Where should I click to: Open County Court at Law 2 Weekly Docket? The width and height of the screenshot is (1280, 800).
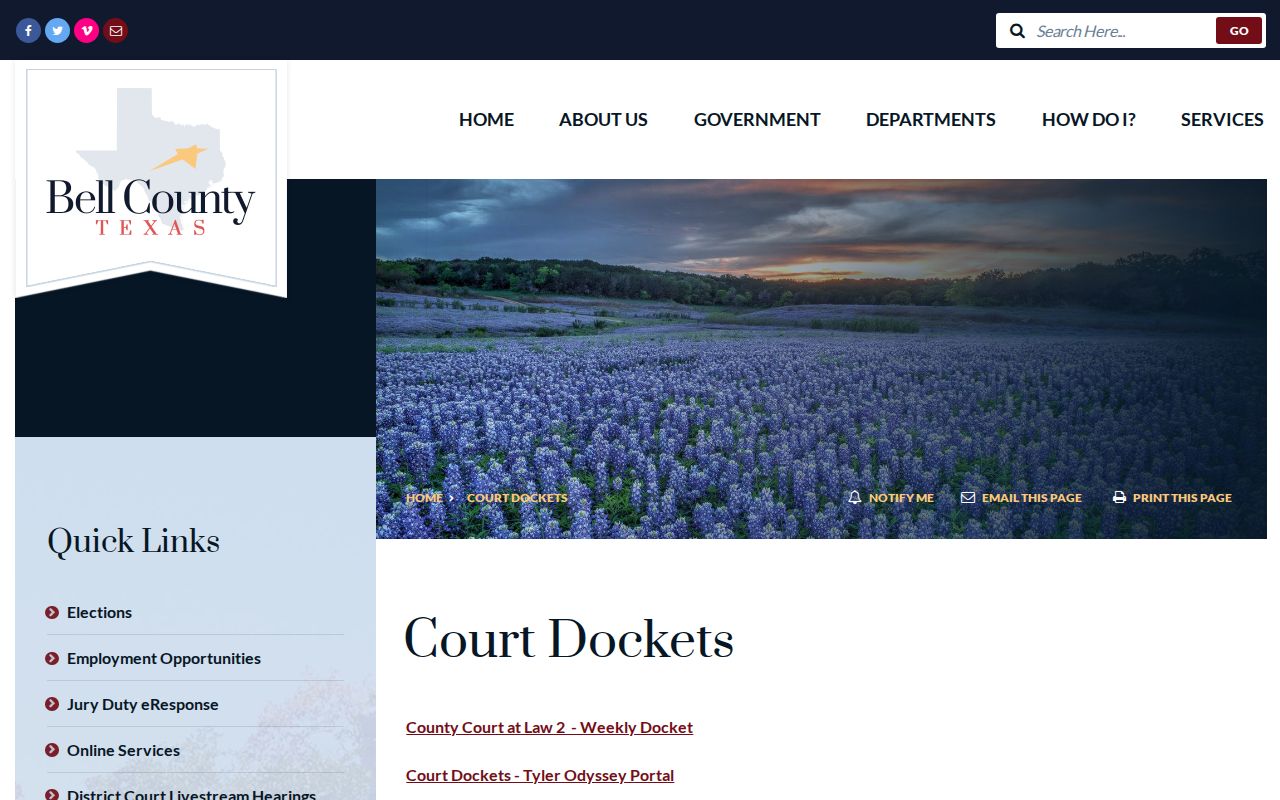pyautogui.click(x=549, y=727)
